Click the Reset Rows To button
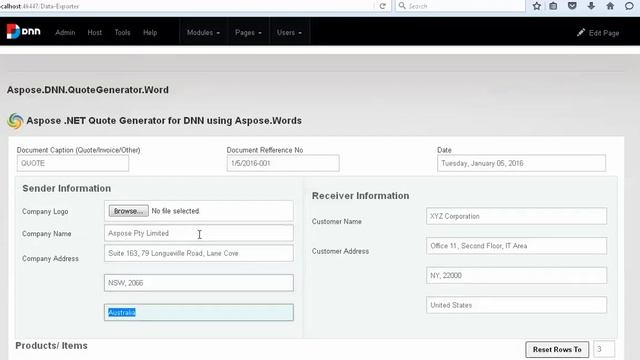640x360 pixels. [557, 349]
